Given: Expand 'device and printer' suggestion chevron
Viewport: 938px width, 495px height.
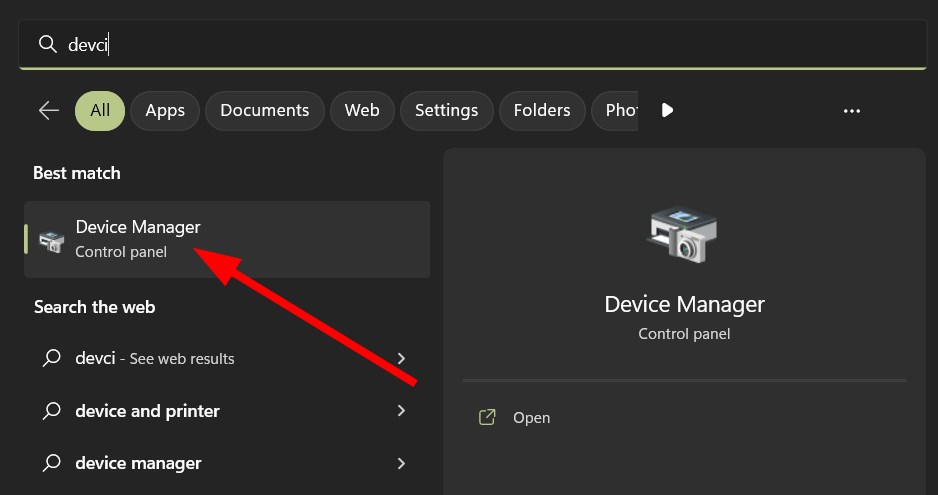Looking at the screenshot, I should coord(401,411).
